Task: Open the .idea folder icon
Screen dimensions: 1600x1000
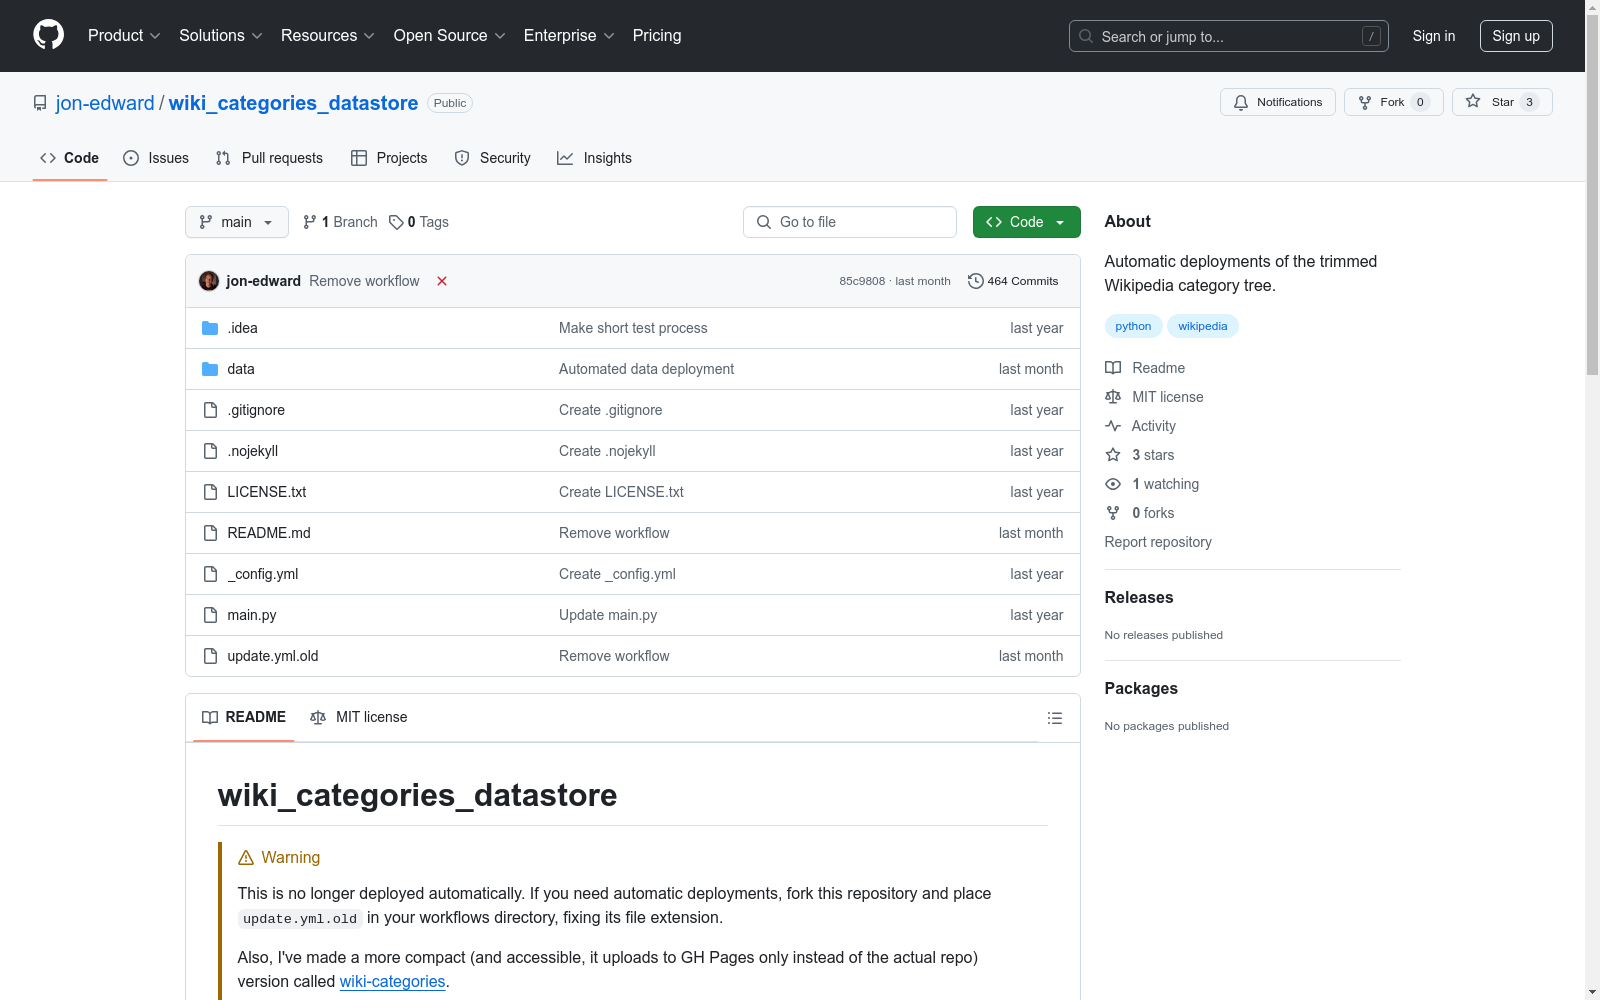Action: 210,328
